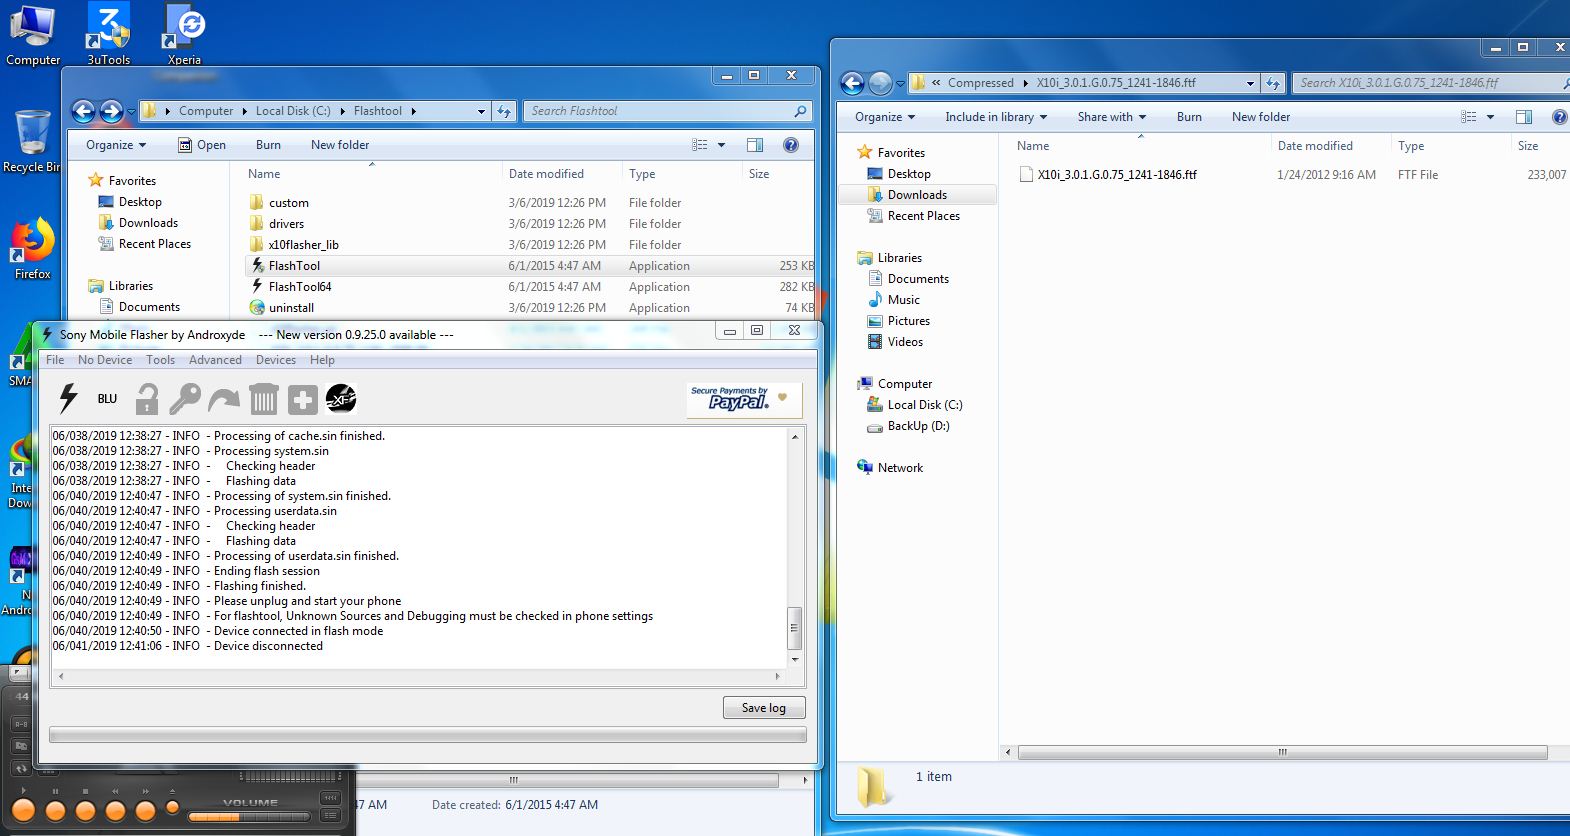Click back arrow in X10i explorer window
Screen dimensions: 1570x836
(852, 83)
